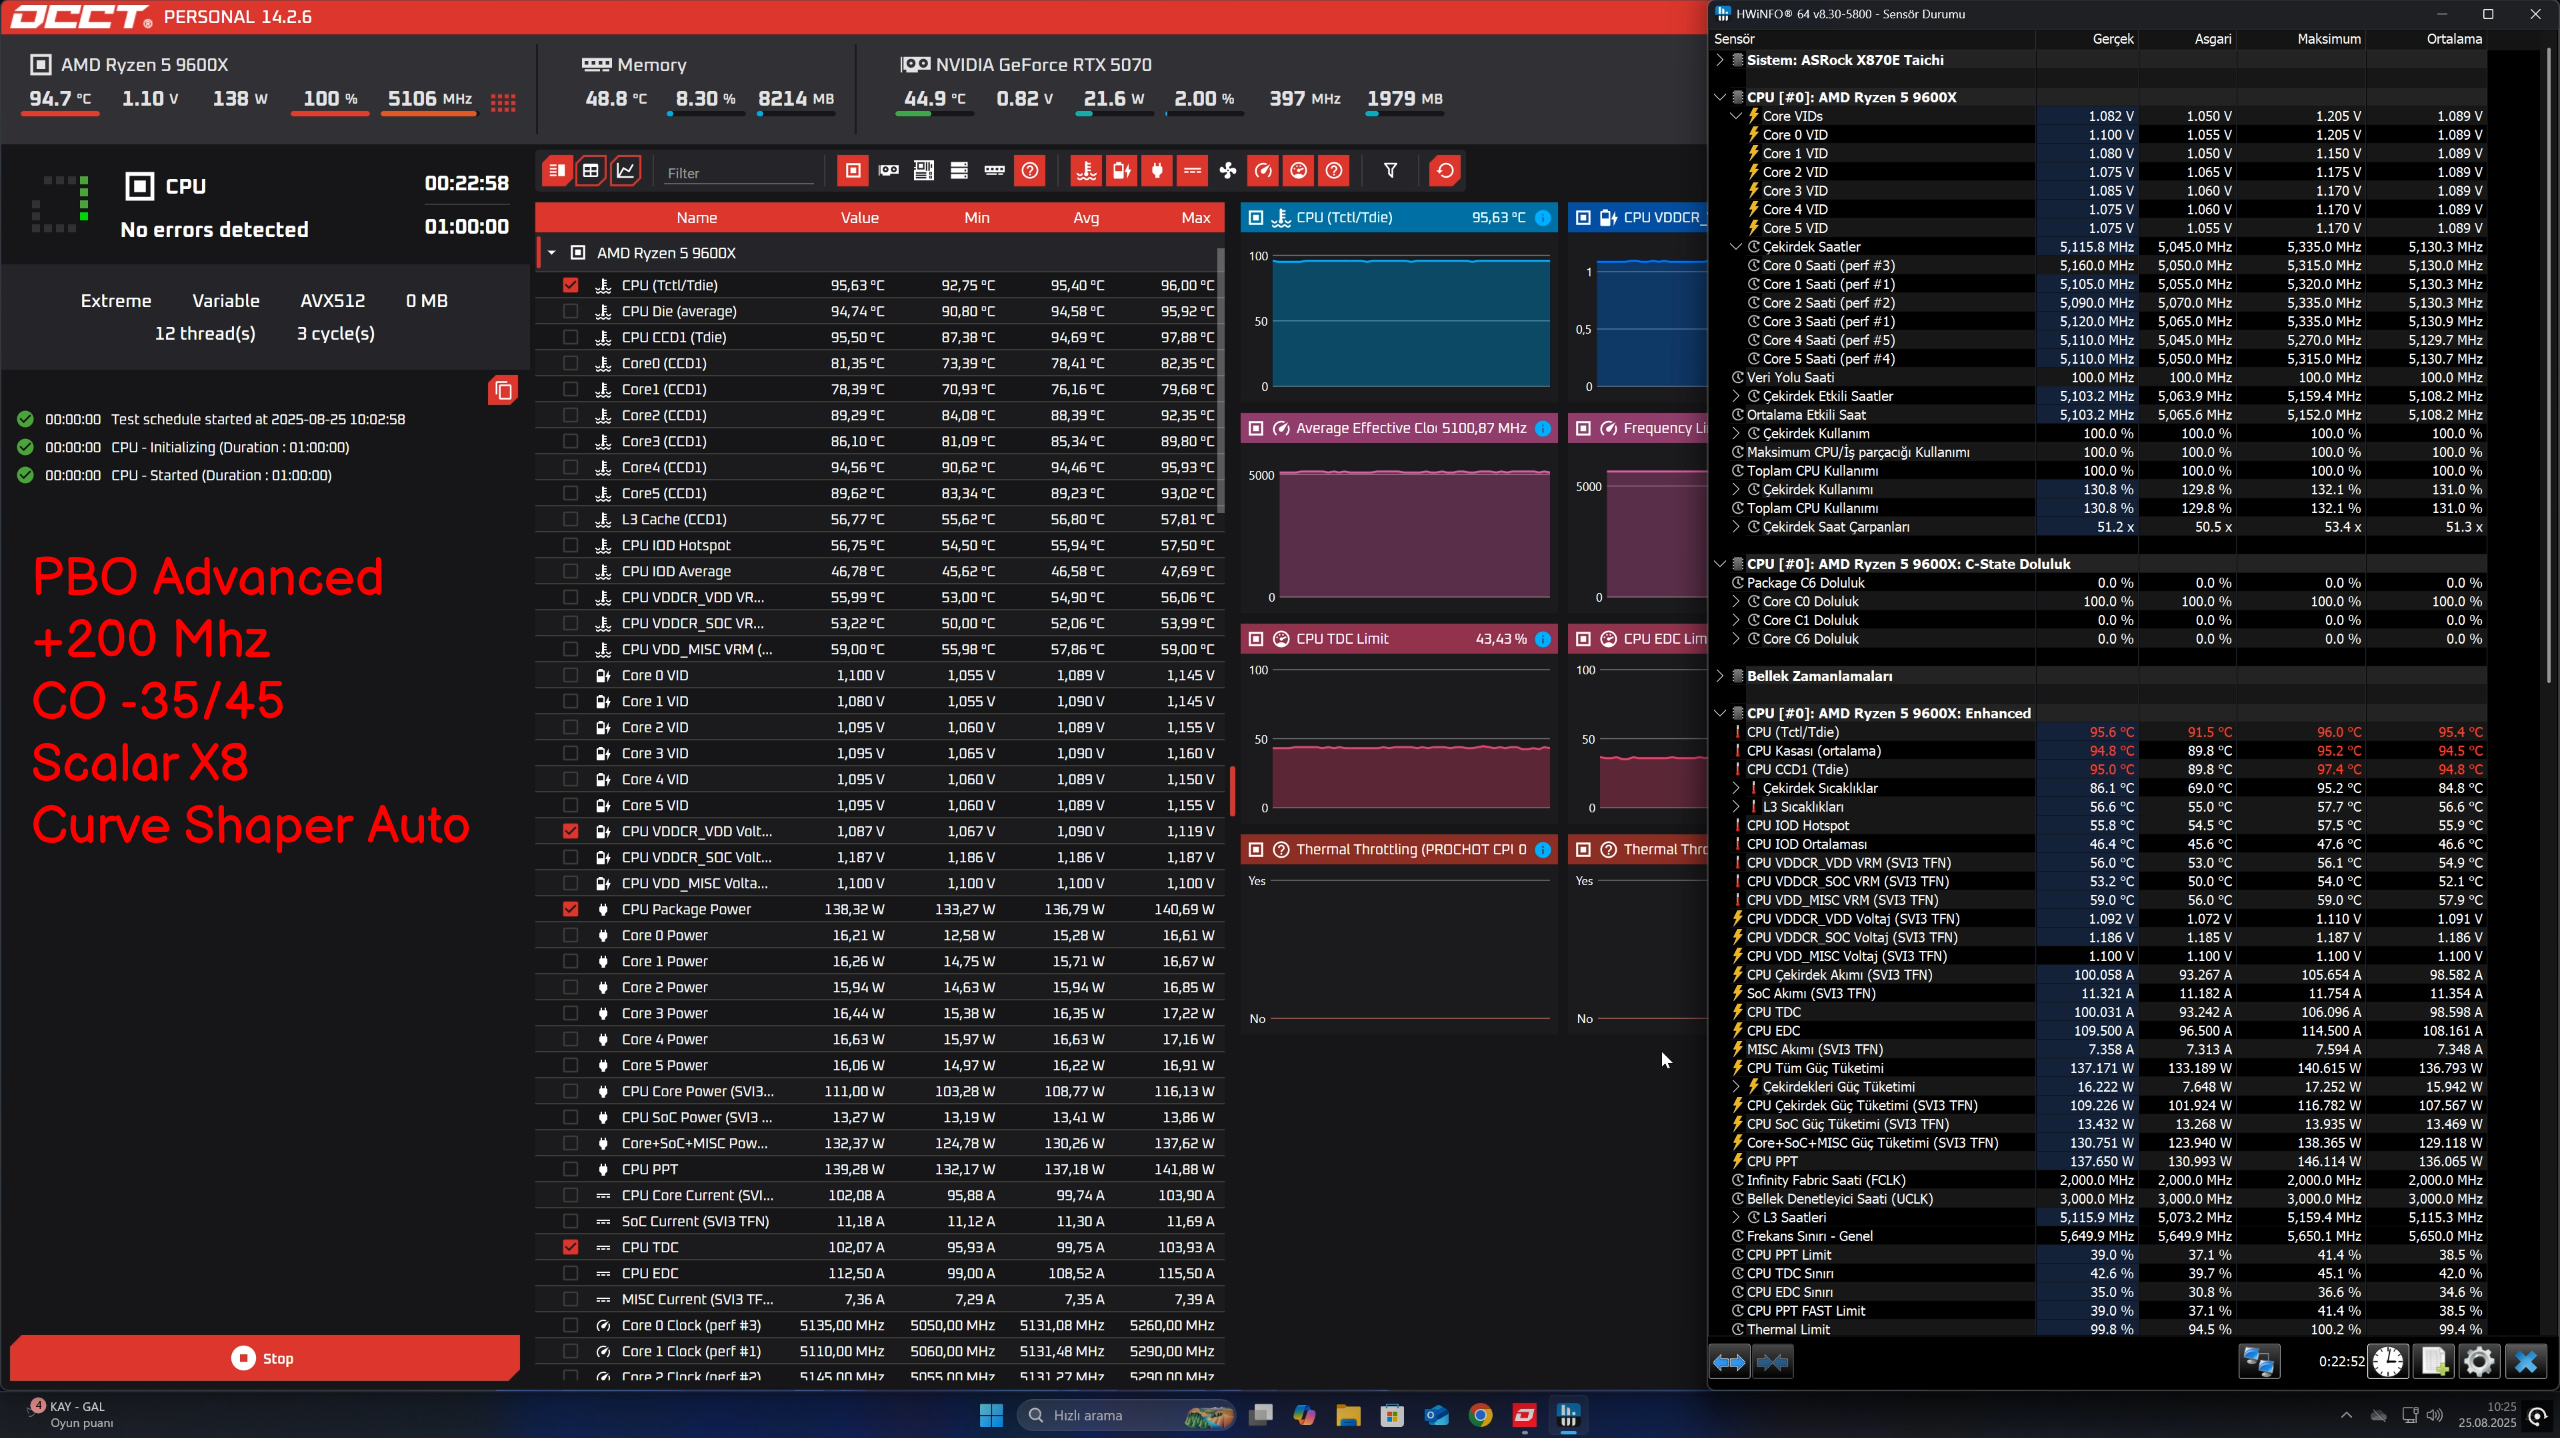
Task: Collapse the Core VIDs tree node
Action: [x=1736, y=116]
